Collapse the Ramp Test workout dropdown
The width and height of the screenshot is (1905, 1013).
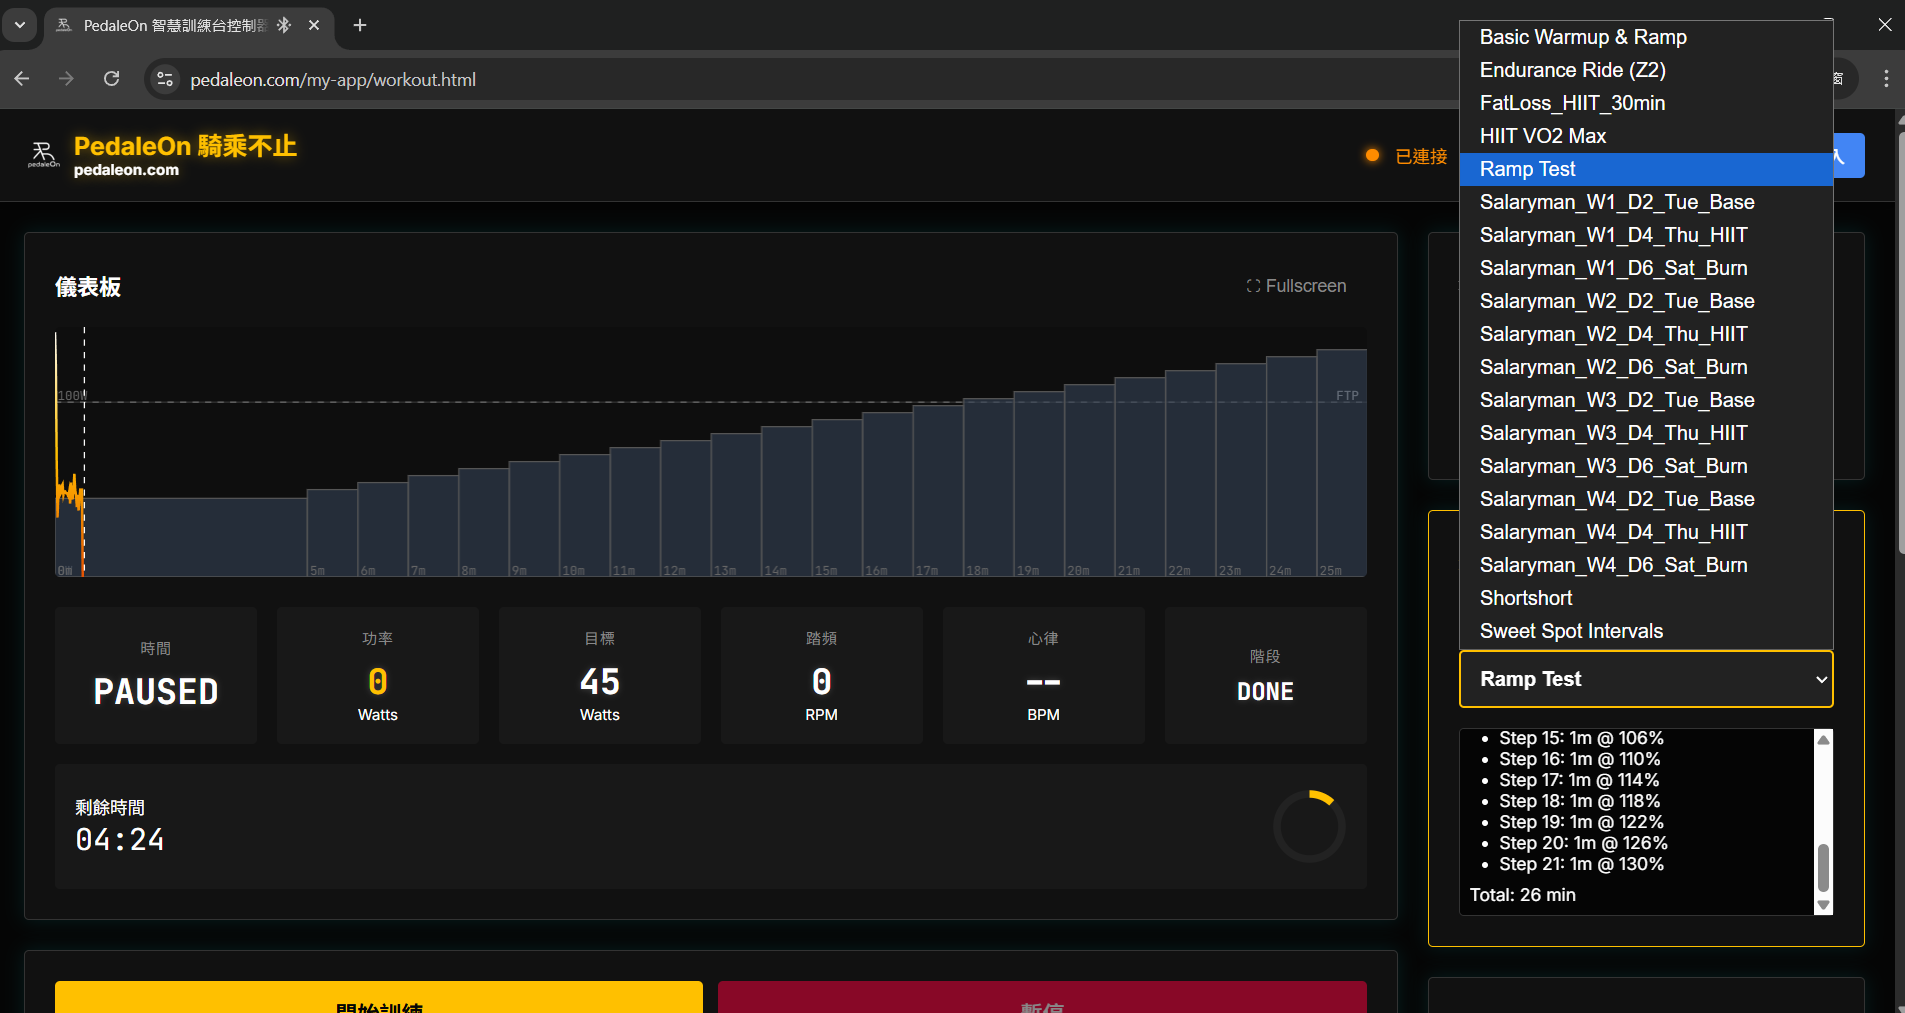[x=1645, y=679]
